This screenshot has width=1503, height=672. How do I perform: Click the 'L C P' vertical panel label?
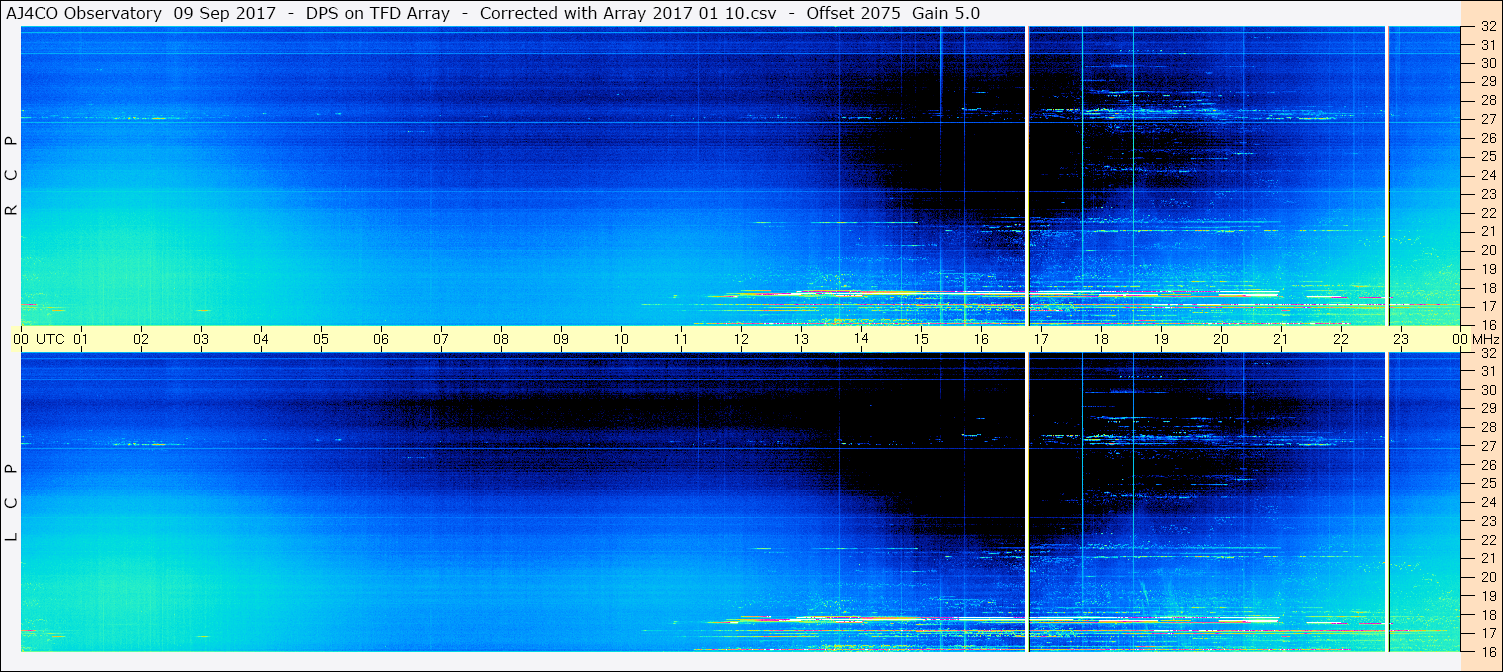pos(12,503)
